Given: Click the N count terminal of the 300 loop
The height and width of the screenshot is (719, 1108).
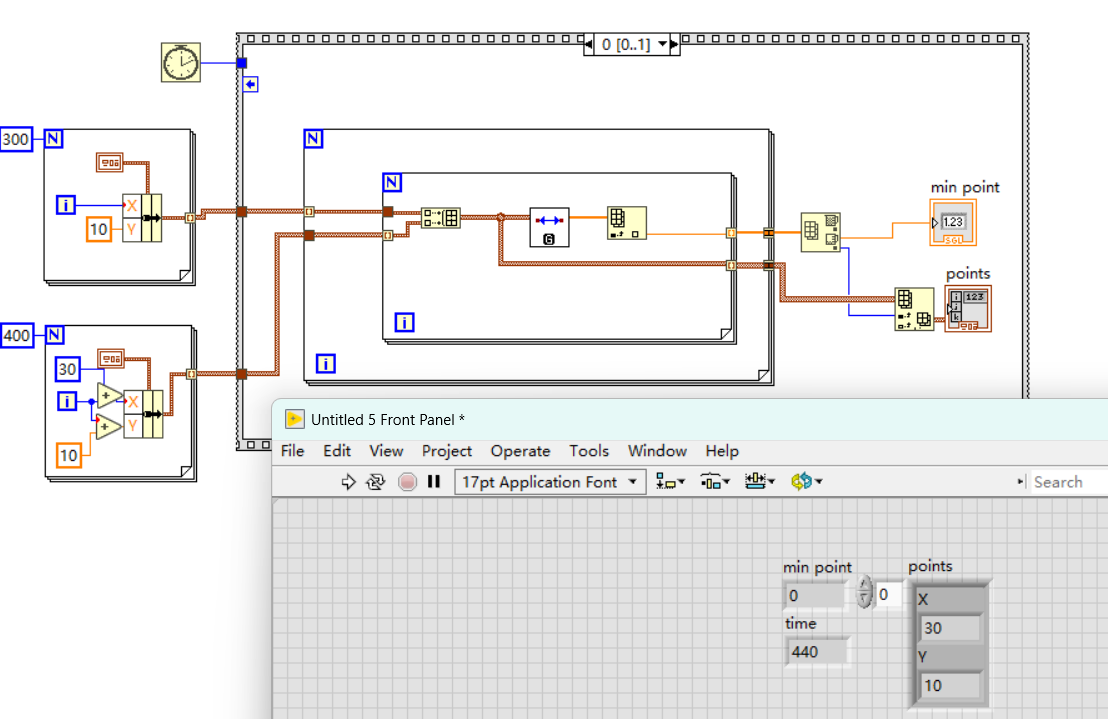Looking at the screenshot, I should (54, 138).
